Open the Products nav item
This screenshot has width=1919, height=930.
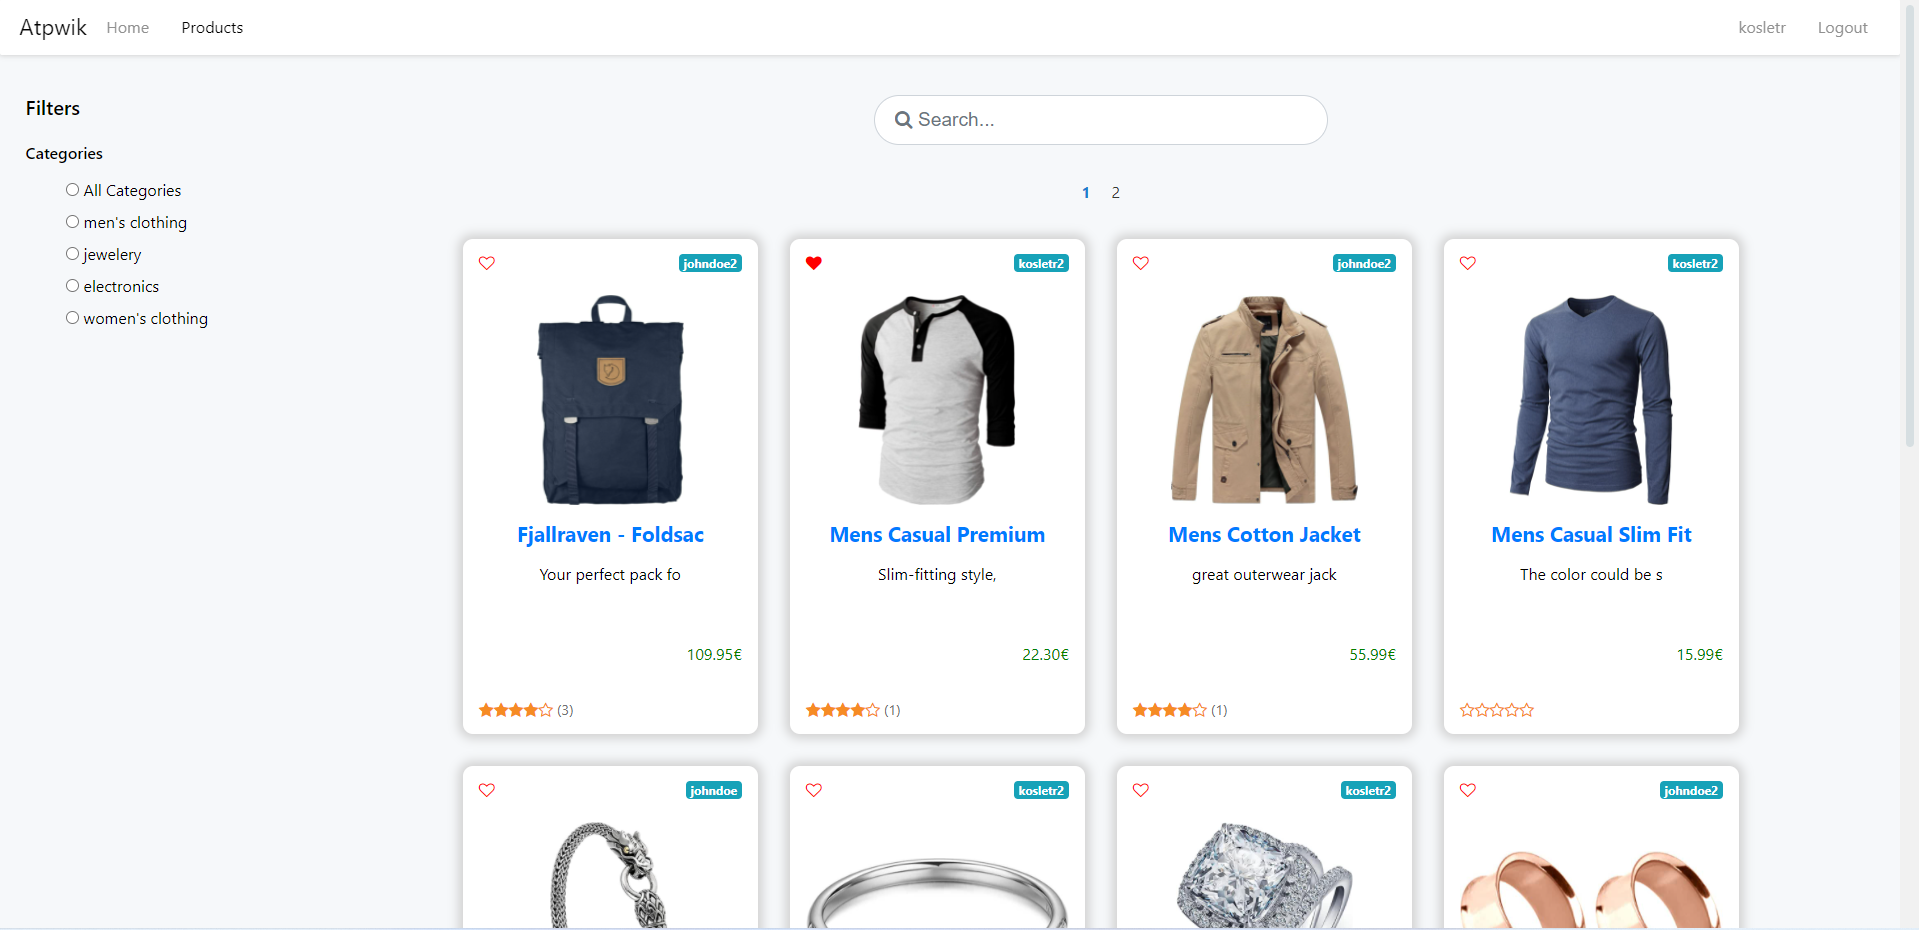click(212, 28)
